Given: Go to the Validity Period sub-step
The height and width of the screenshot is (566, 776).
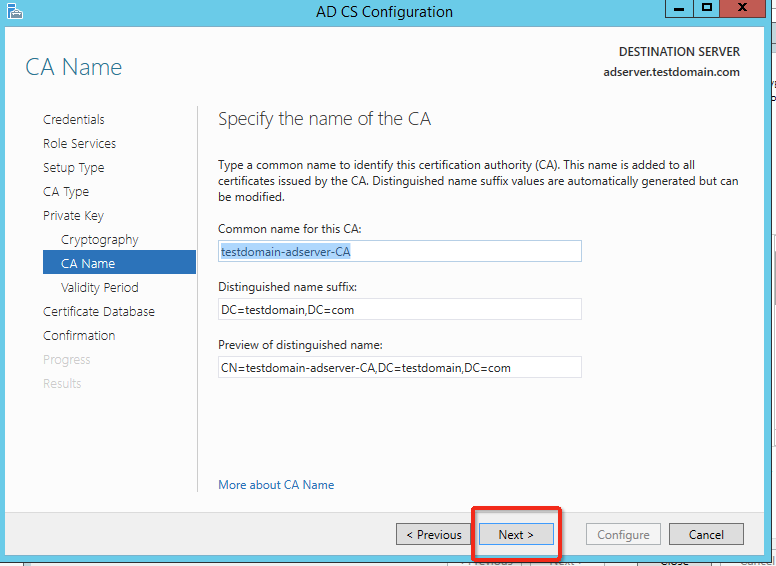Looking at the screenshot, I should click(x=100, y=288).
